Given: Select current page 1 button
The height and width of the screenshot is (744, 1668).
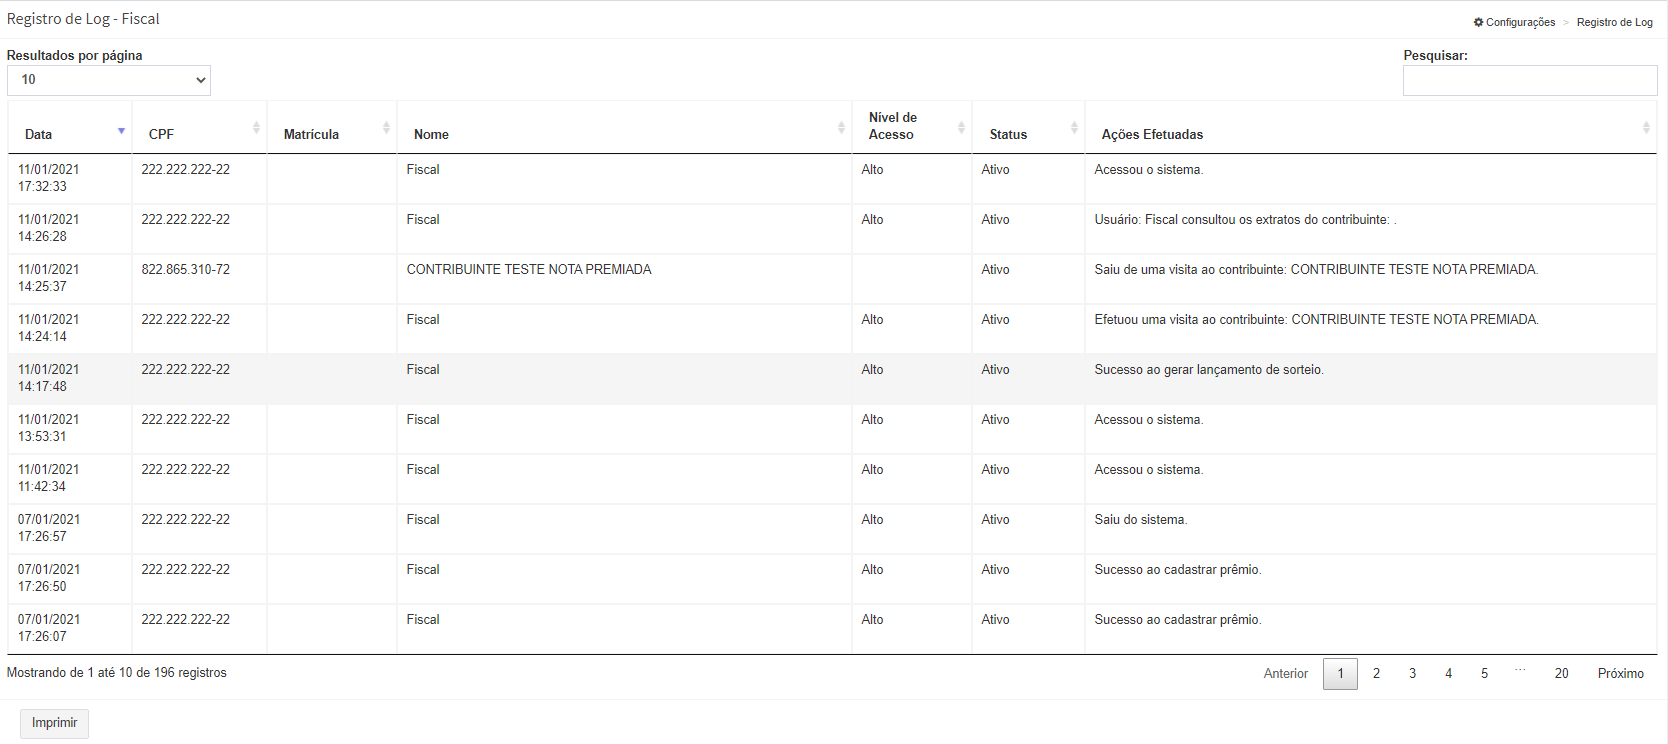Looking at the screenshot, I should (1340, 674).
